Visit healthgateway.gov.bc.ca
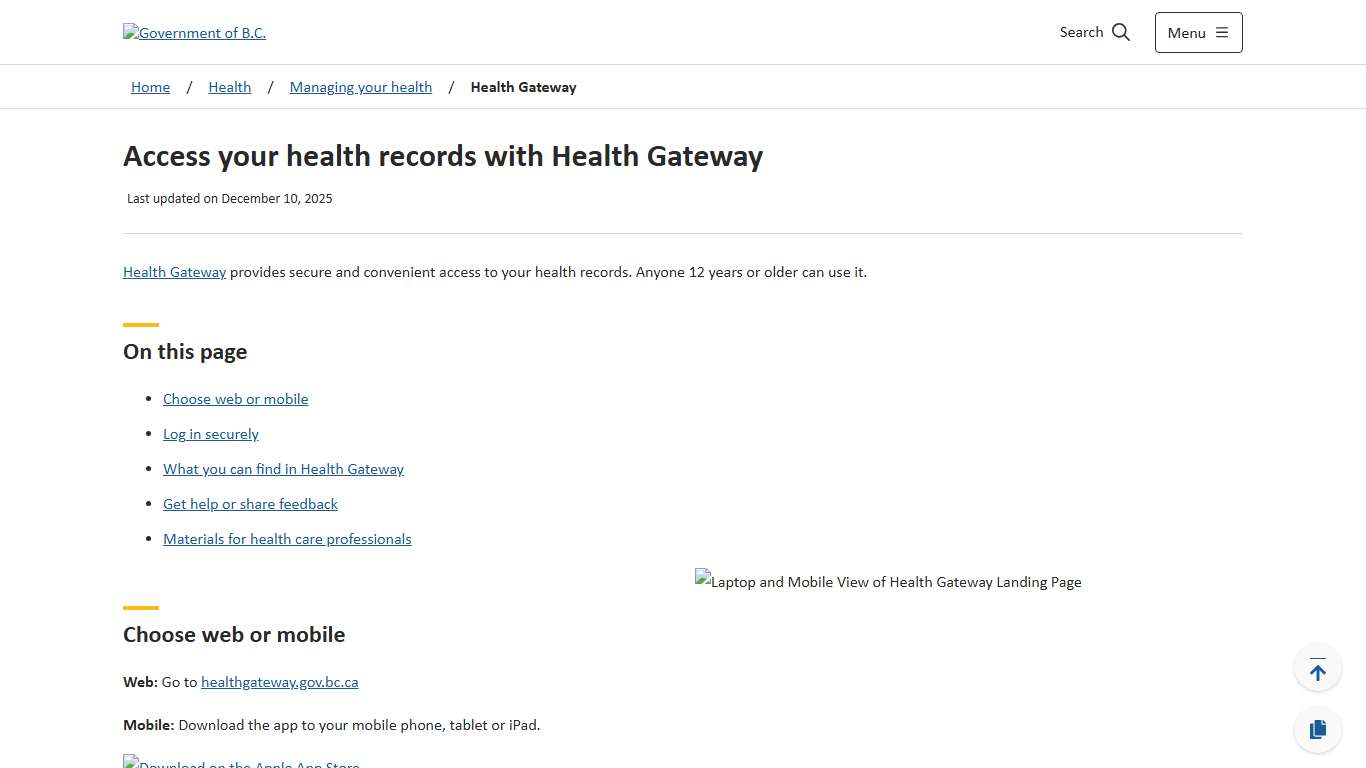Screen dimensions: 1366x768 tap(279, 681)
